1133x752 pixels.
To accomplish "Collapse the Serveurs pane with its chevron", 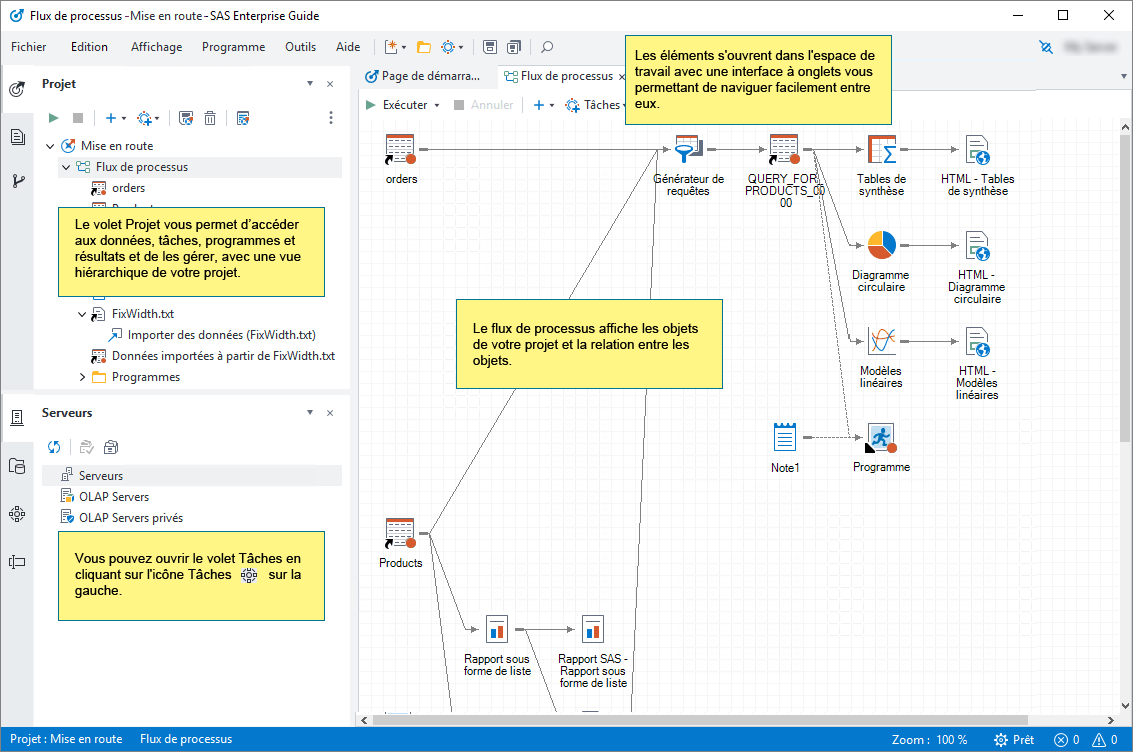I will (x=310, y=412).
